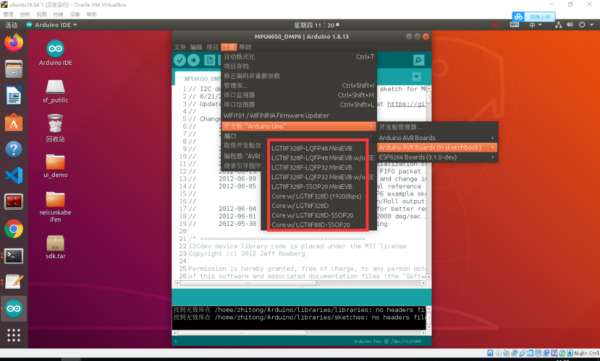
Task: Click the VirtualBox blue upload button
Action: point(534,16)
